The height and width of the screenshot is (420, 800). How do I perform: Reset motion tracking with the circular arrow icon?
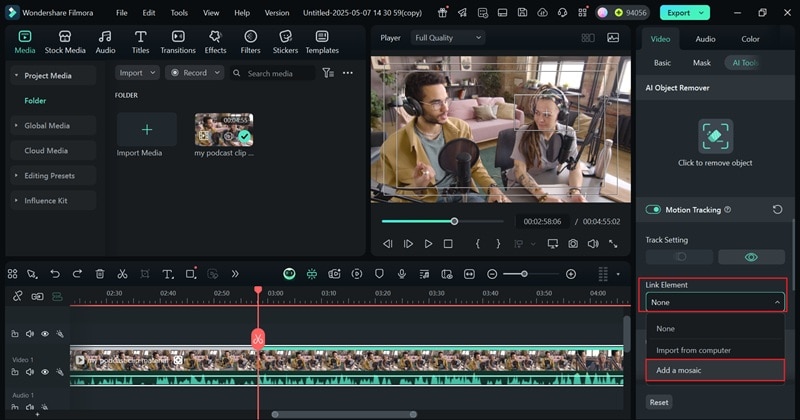(777, 210)
